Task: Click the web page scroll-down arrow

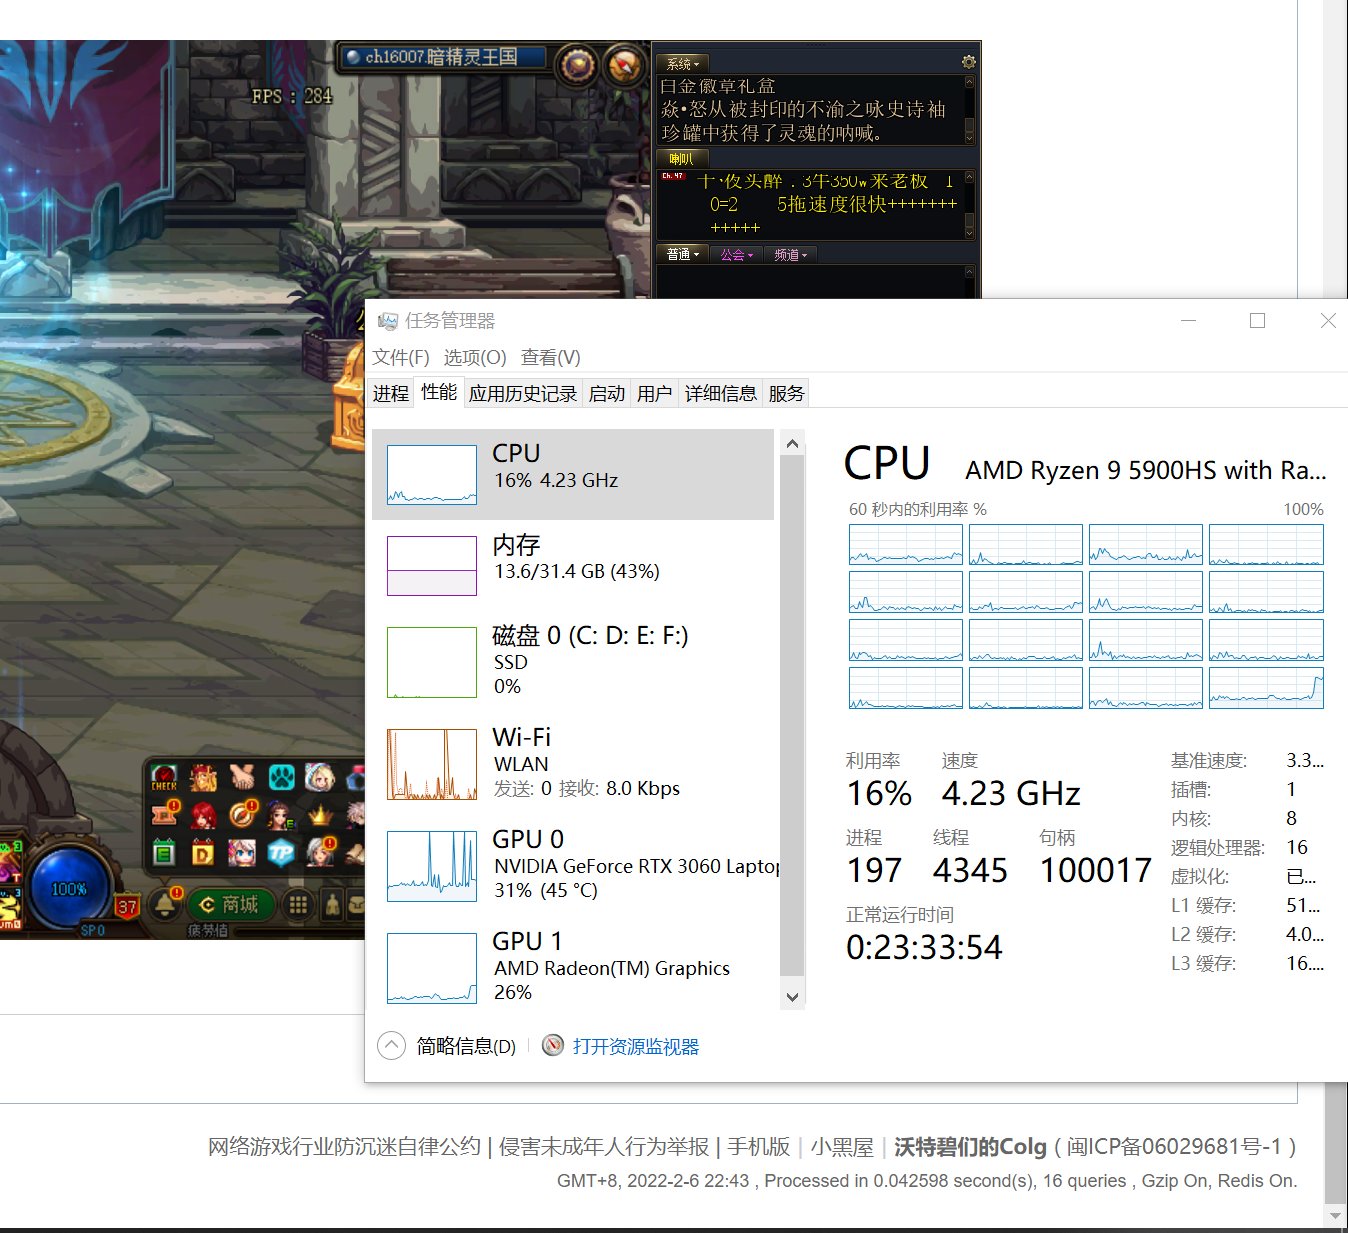Action: pos(1335,1215)
